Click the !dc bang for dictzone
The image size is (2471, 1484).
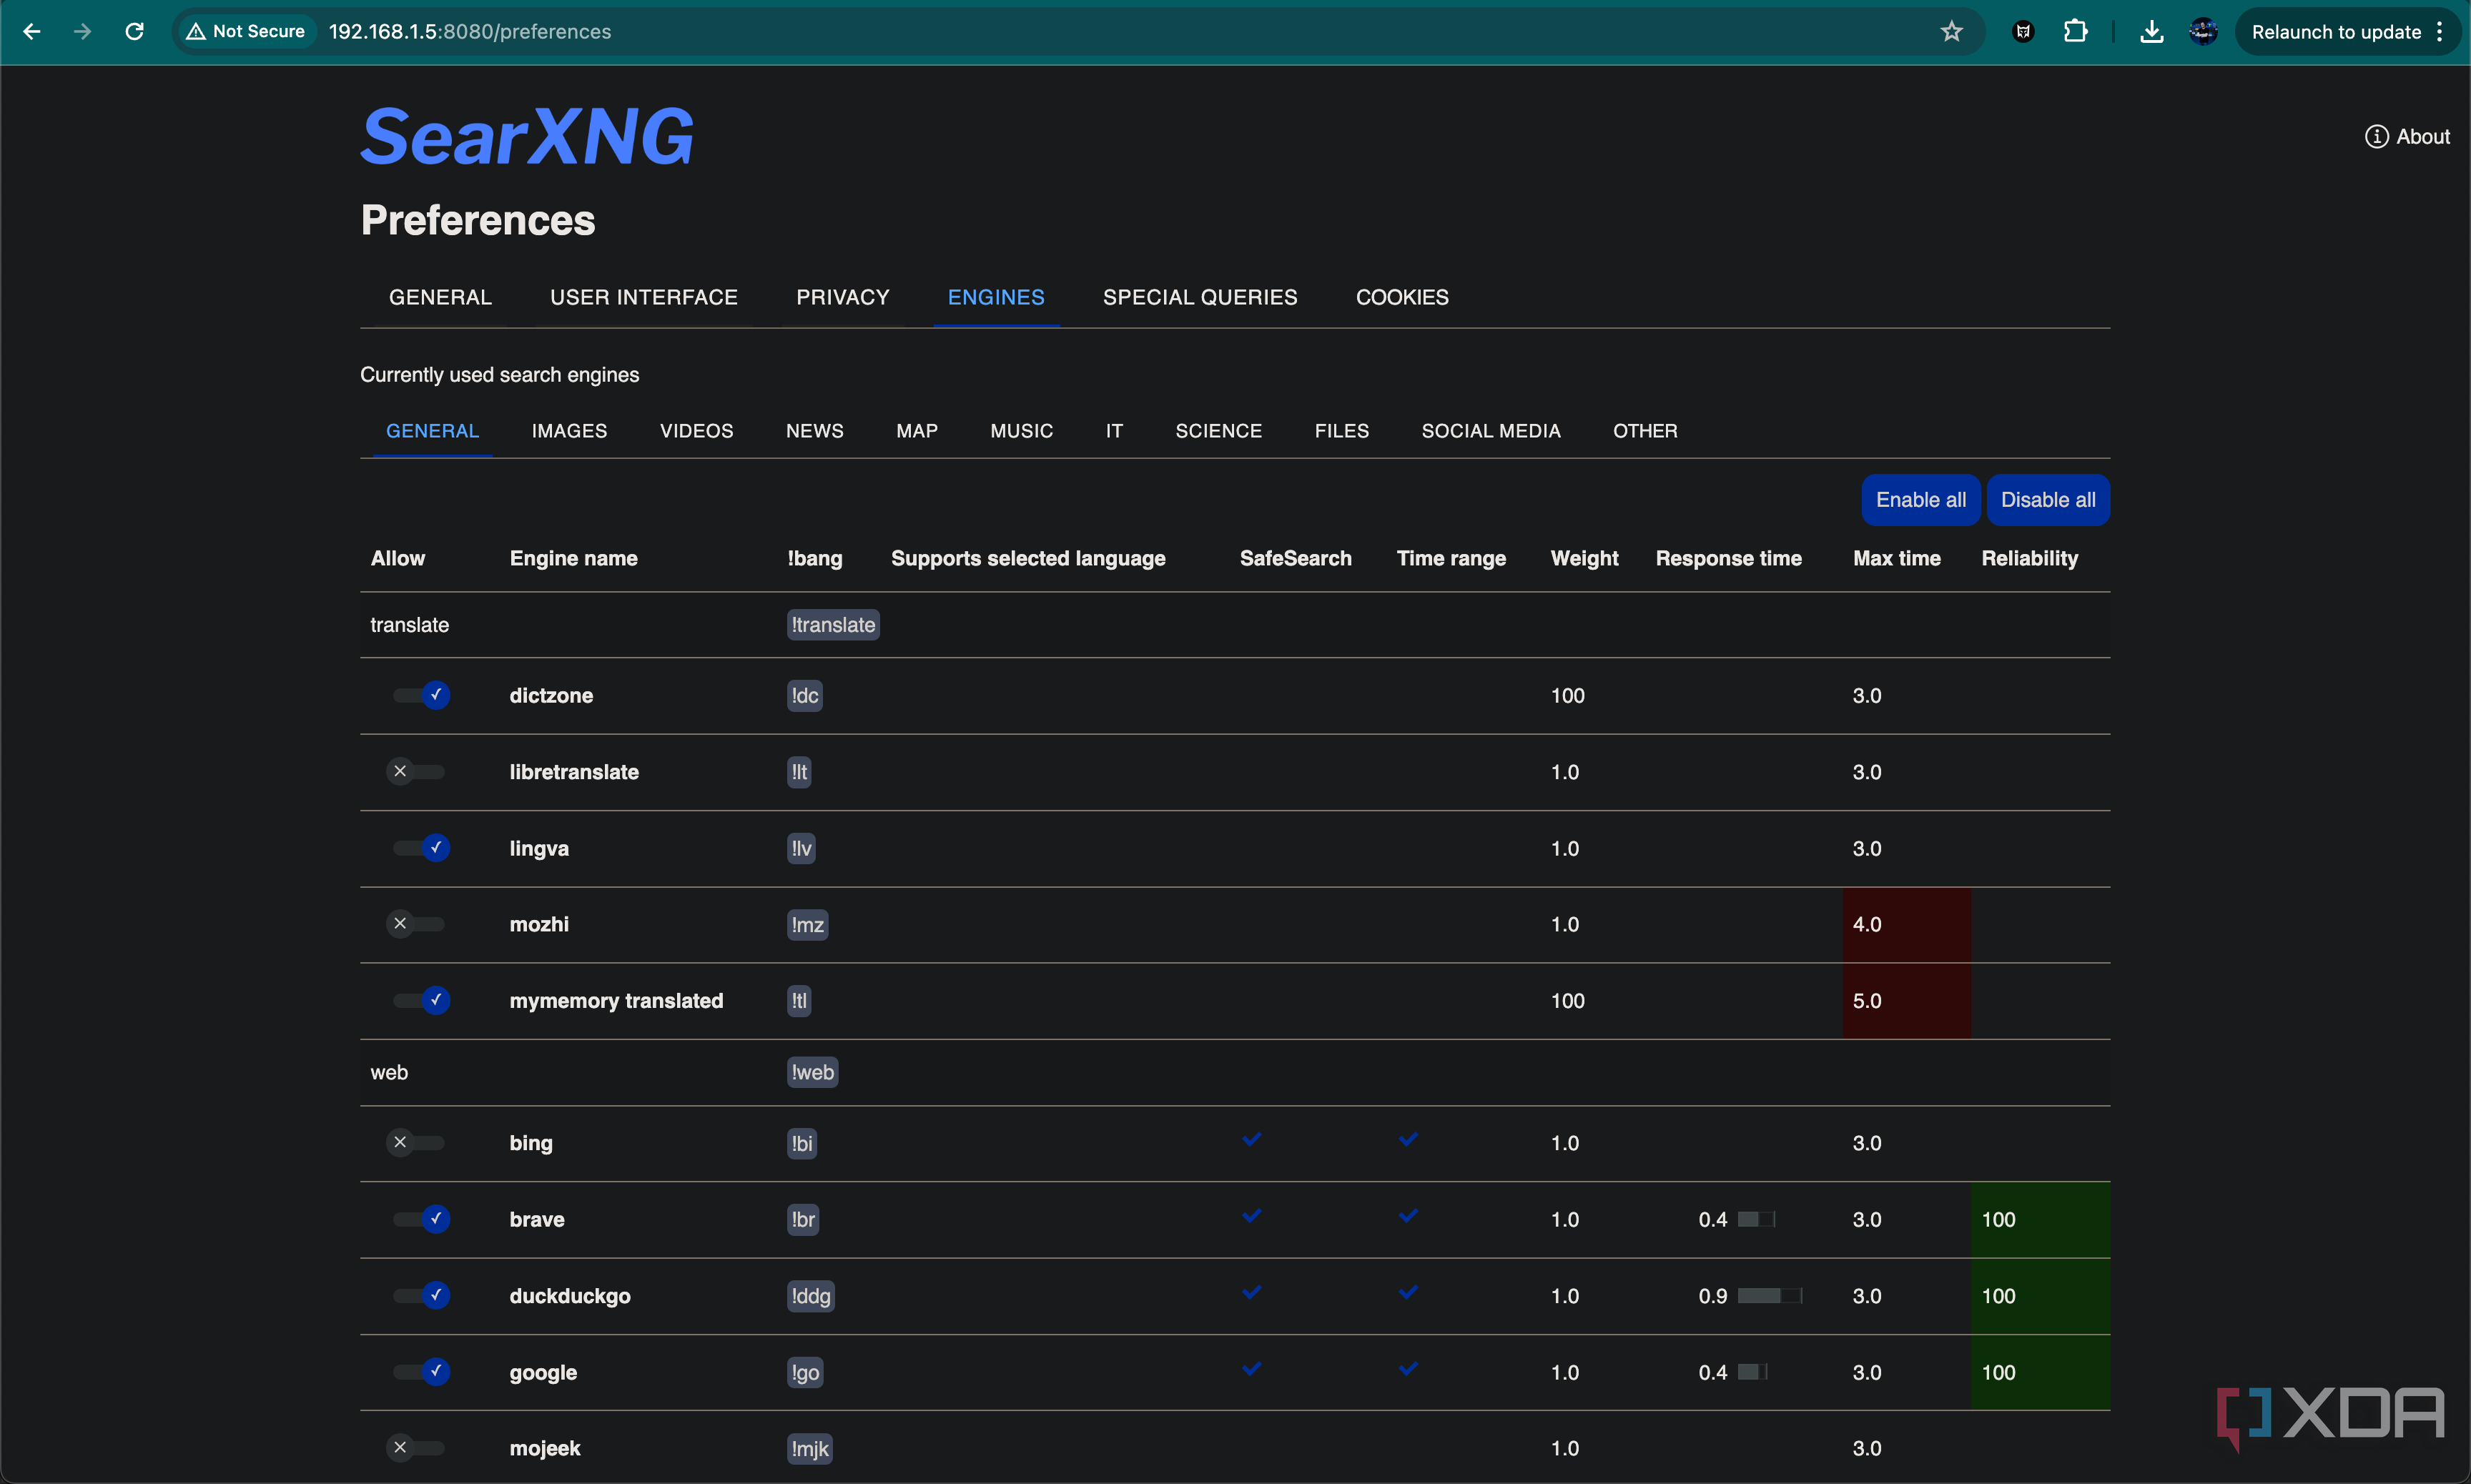coord(804,695)
